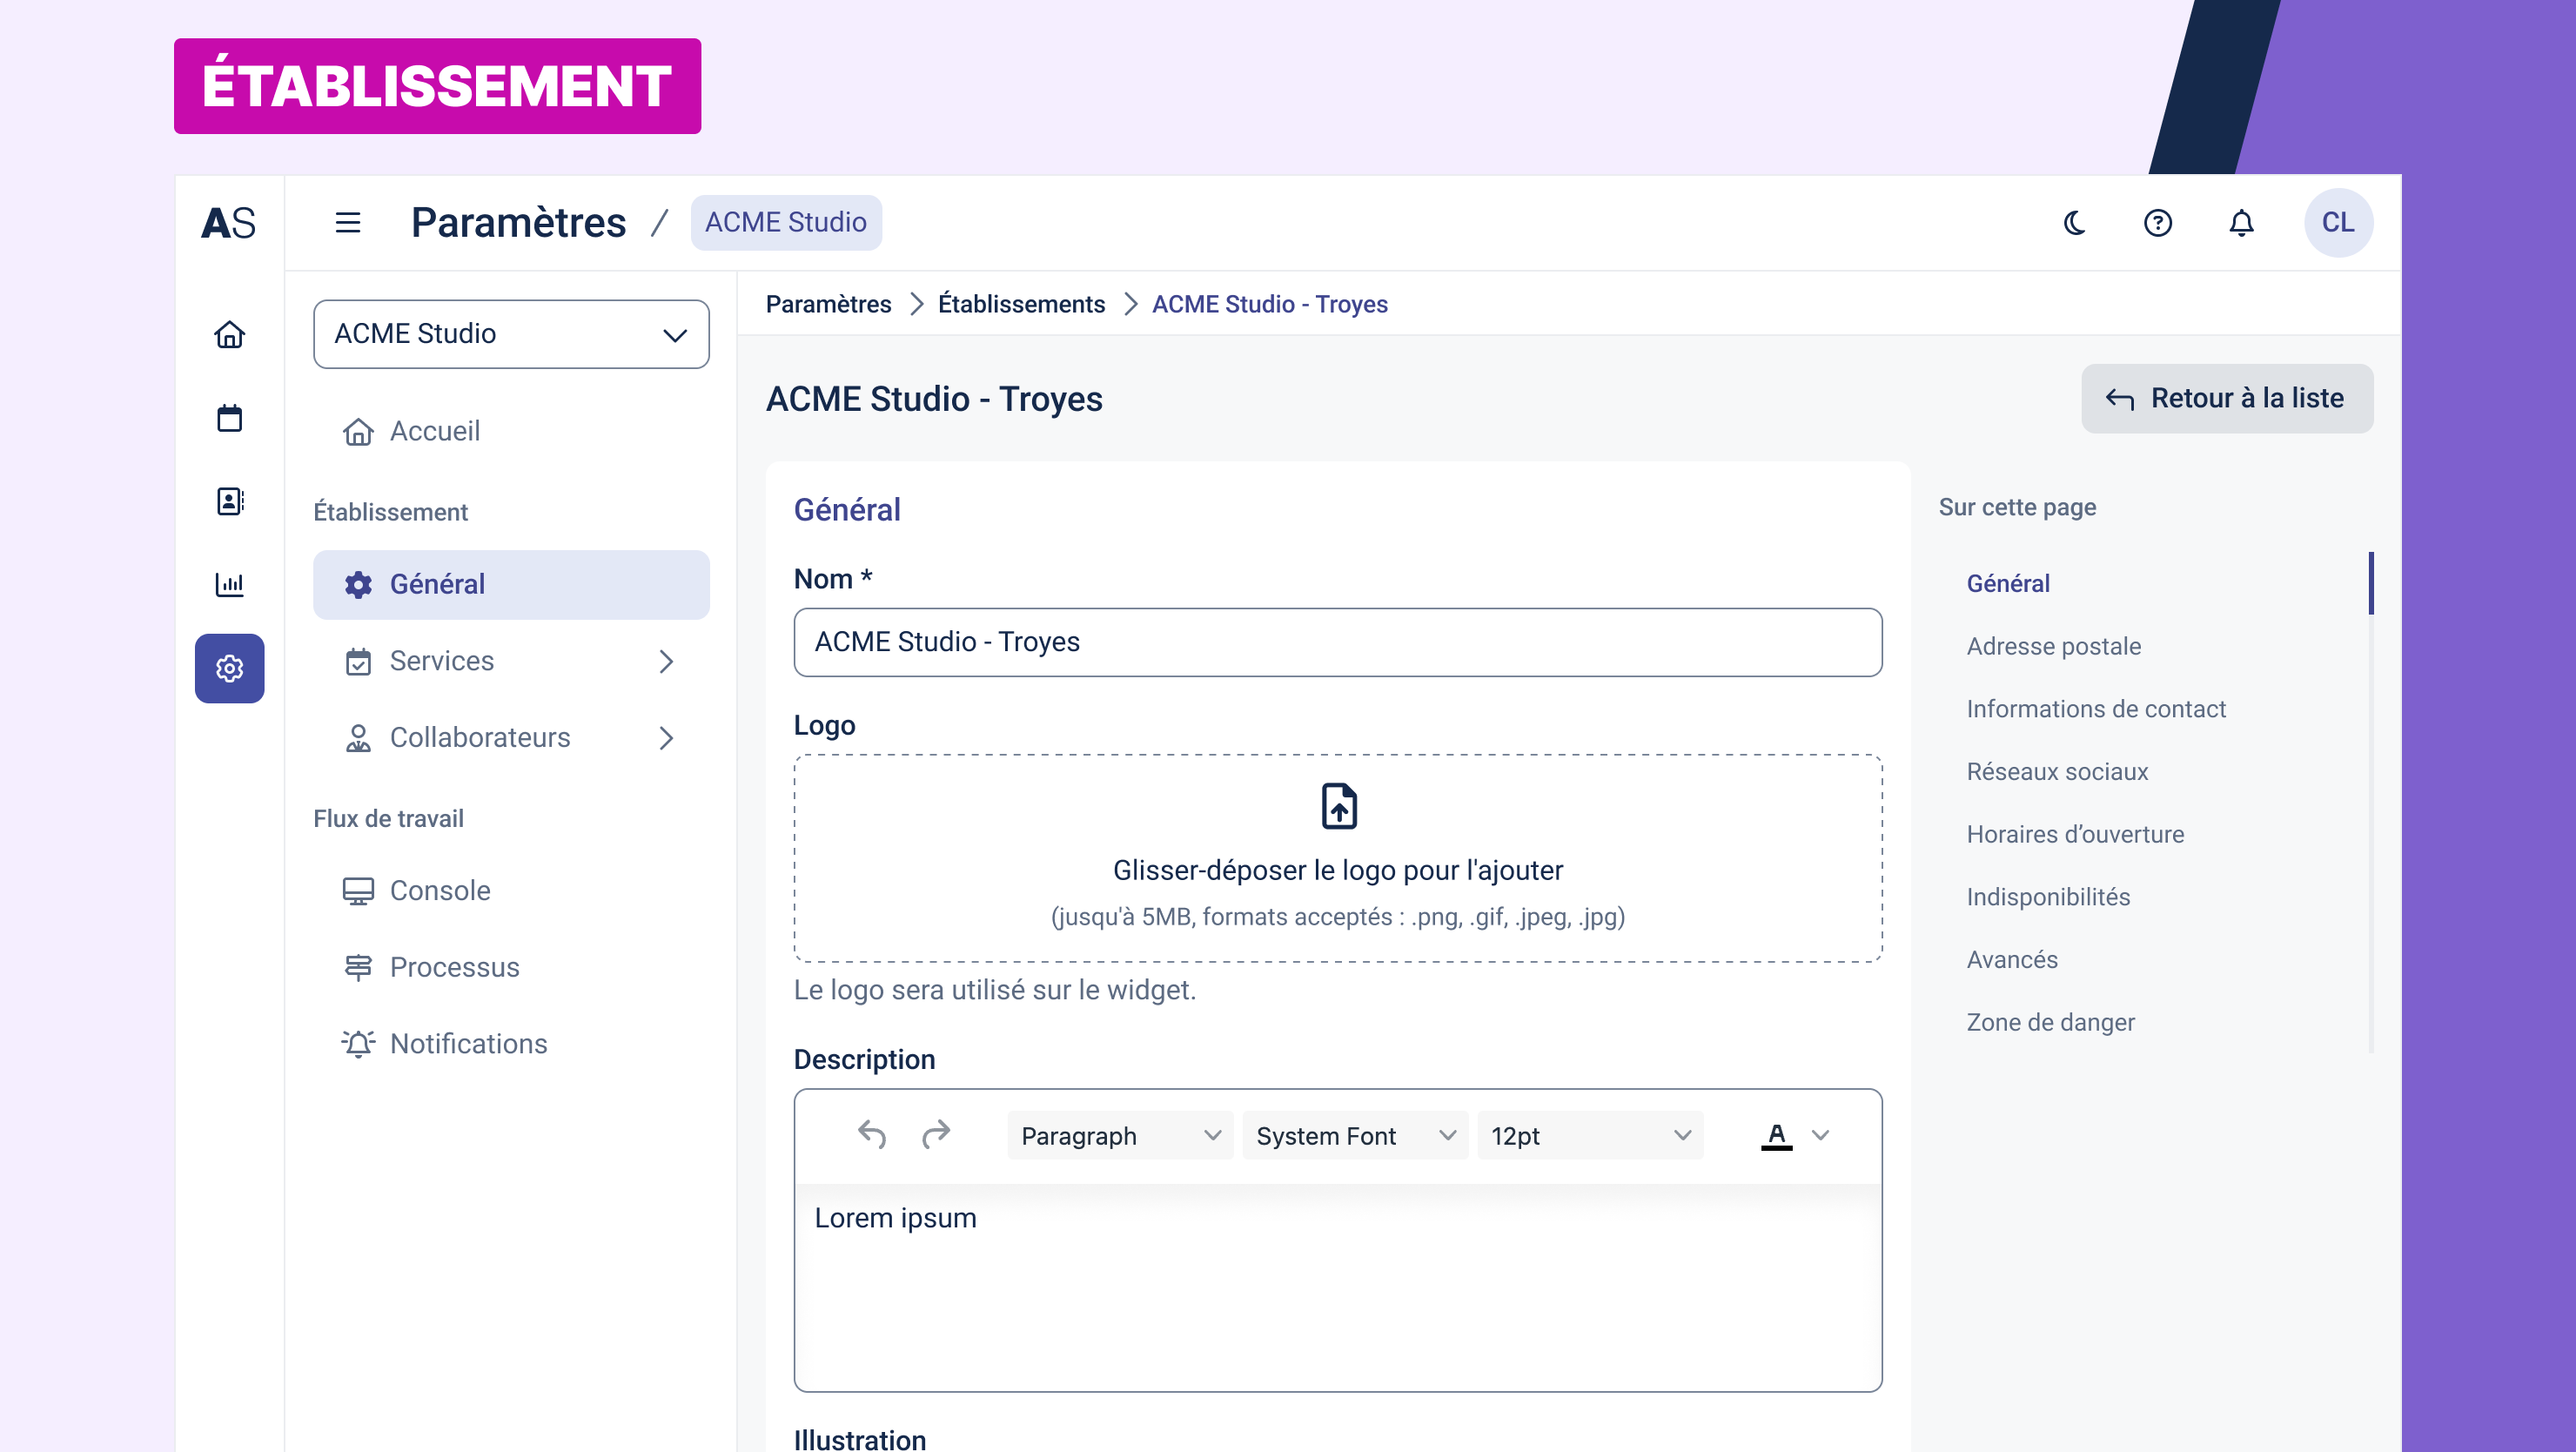Open the hamburger menu icon

click(x=347, y=222)
